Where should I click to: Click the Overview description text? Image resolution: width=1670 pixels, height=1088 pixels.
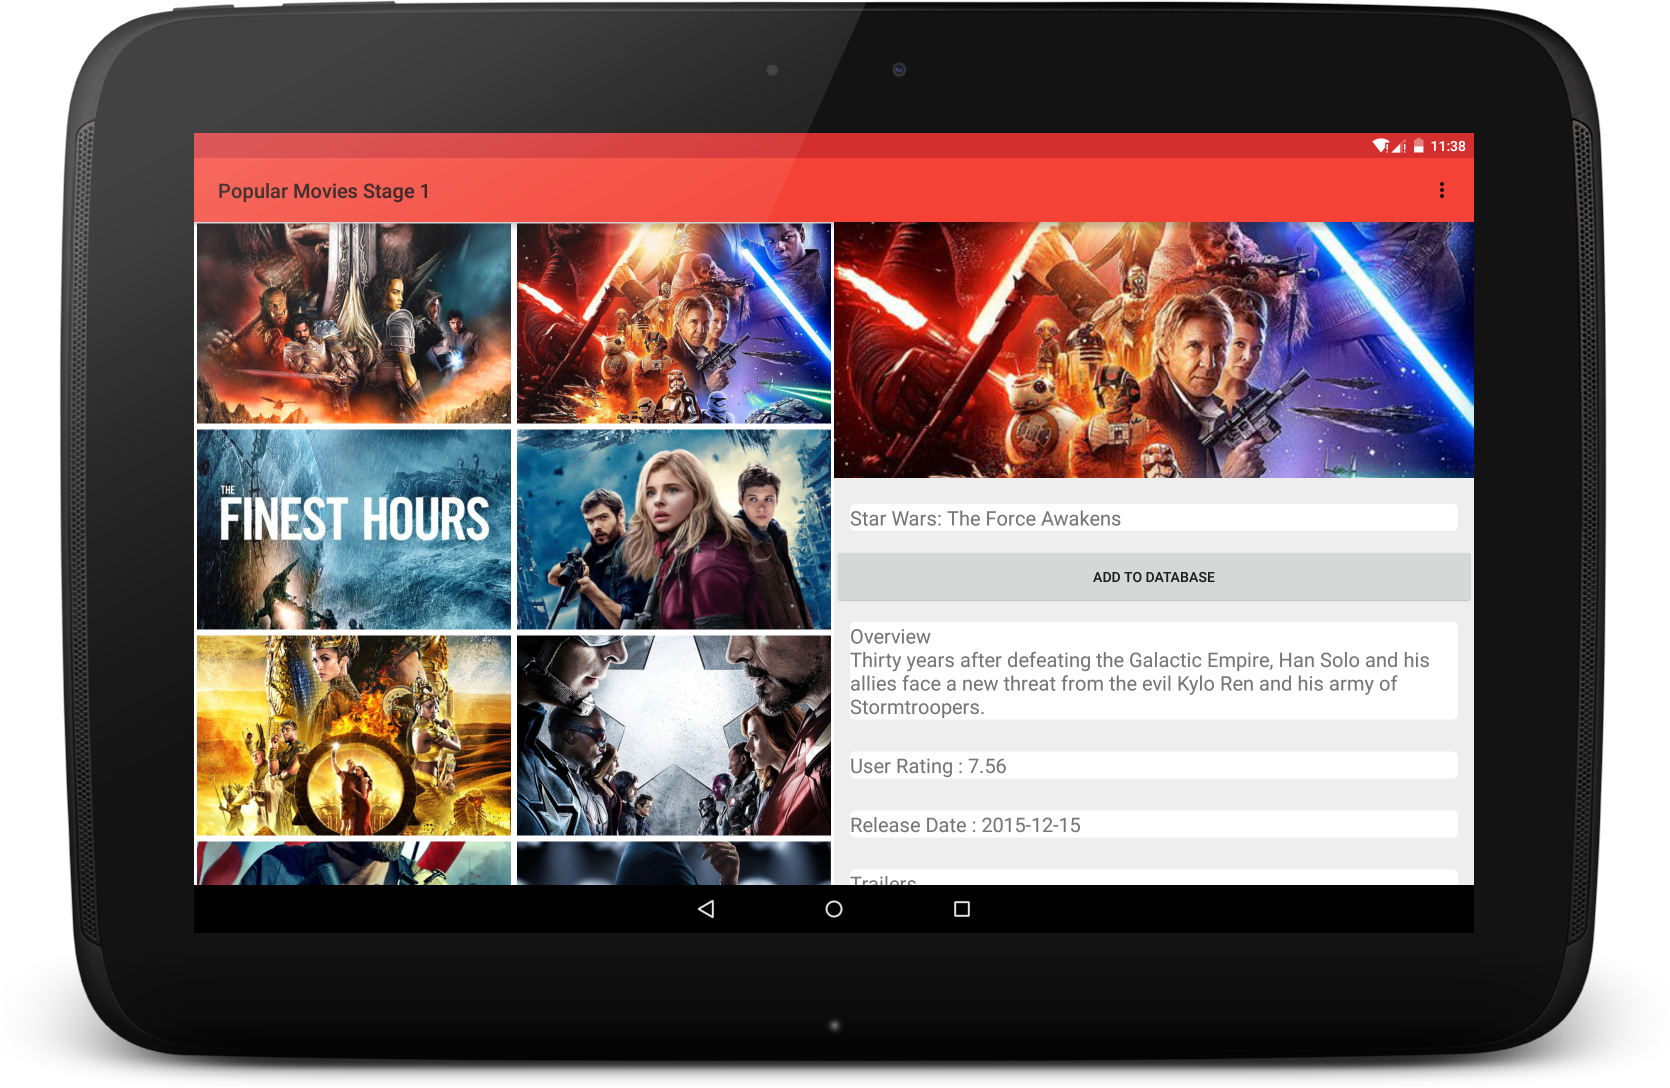(1154, 671)
